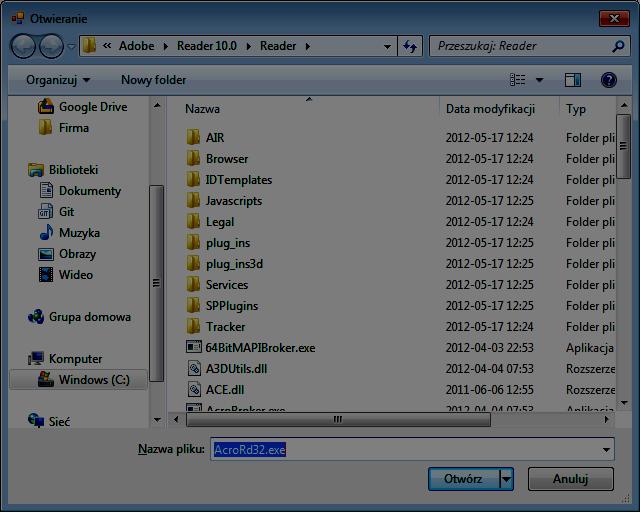Select the Git library
The image size is (640, 512).
56,211
